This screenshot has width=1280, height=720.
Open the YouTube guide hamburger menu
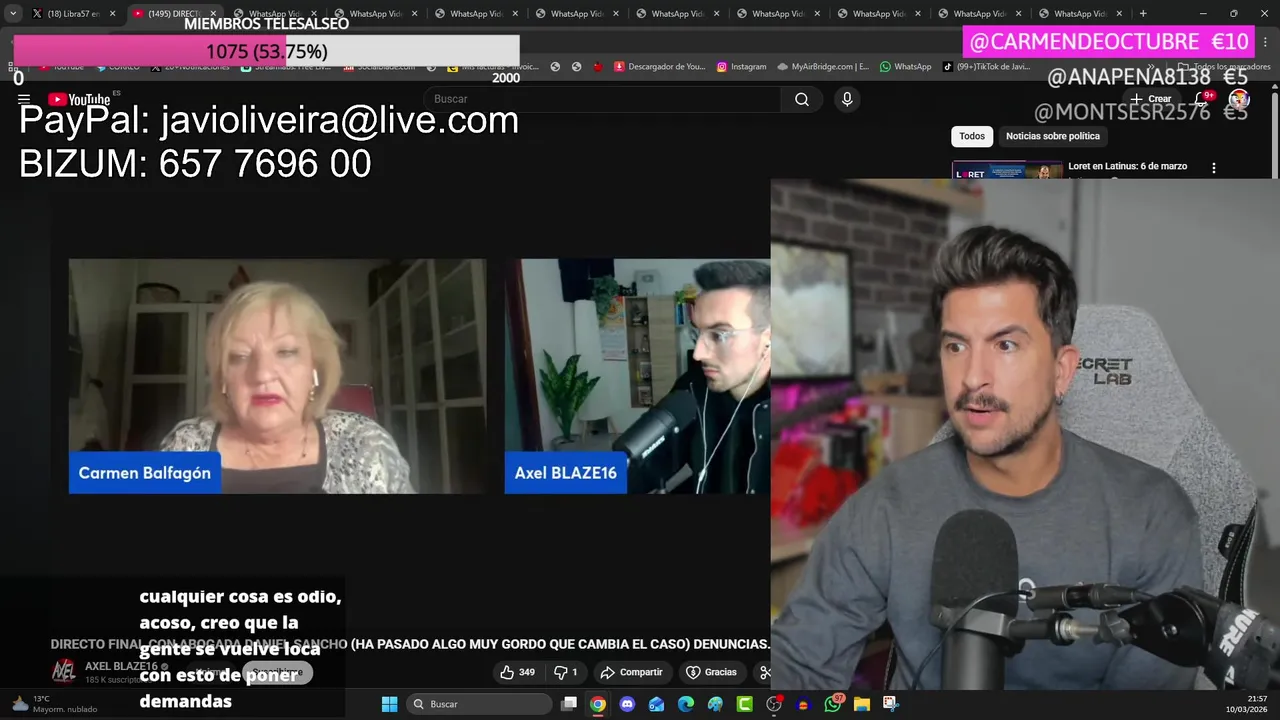point(23,99)
